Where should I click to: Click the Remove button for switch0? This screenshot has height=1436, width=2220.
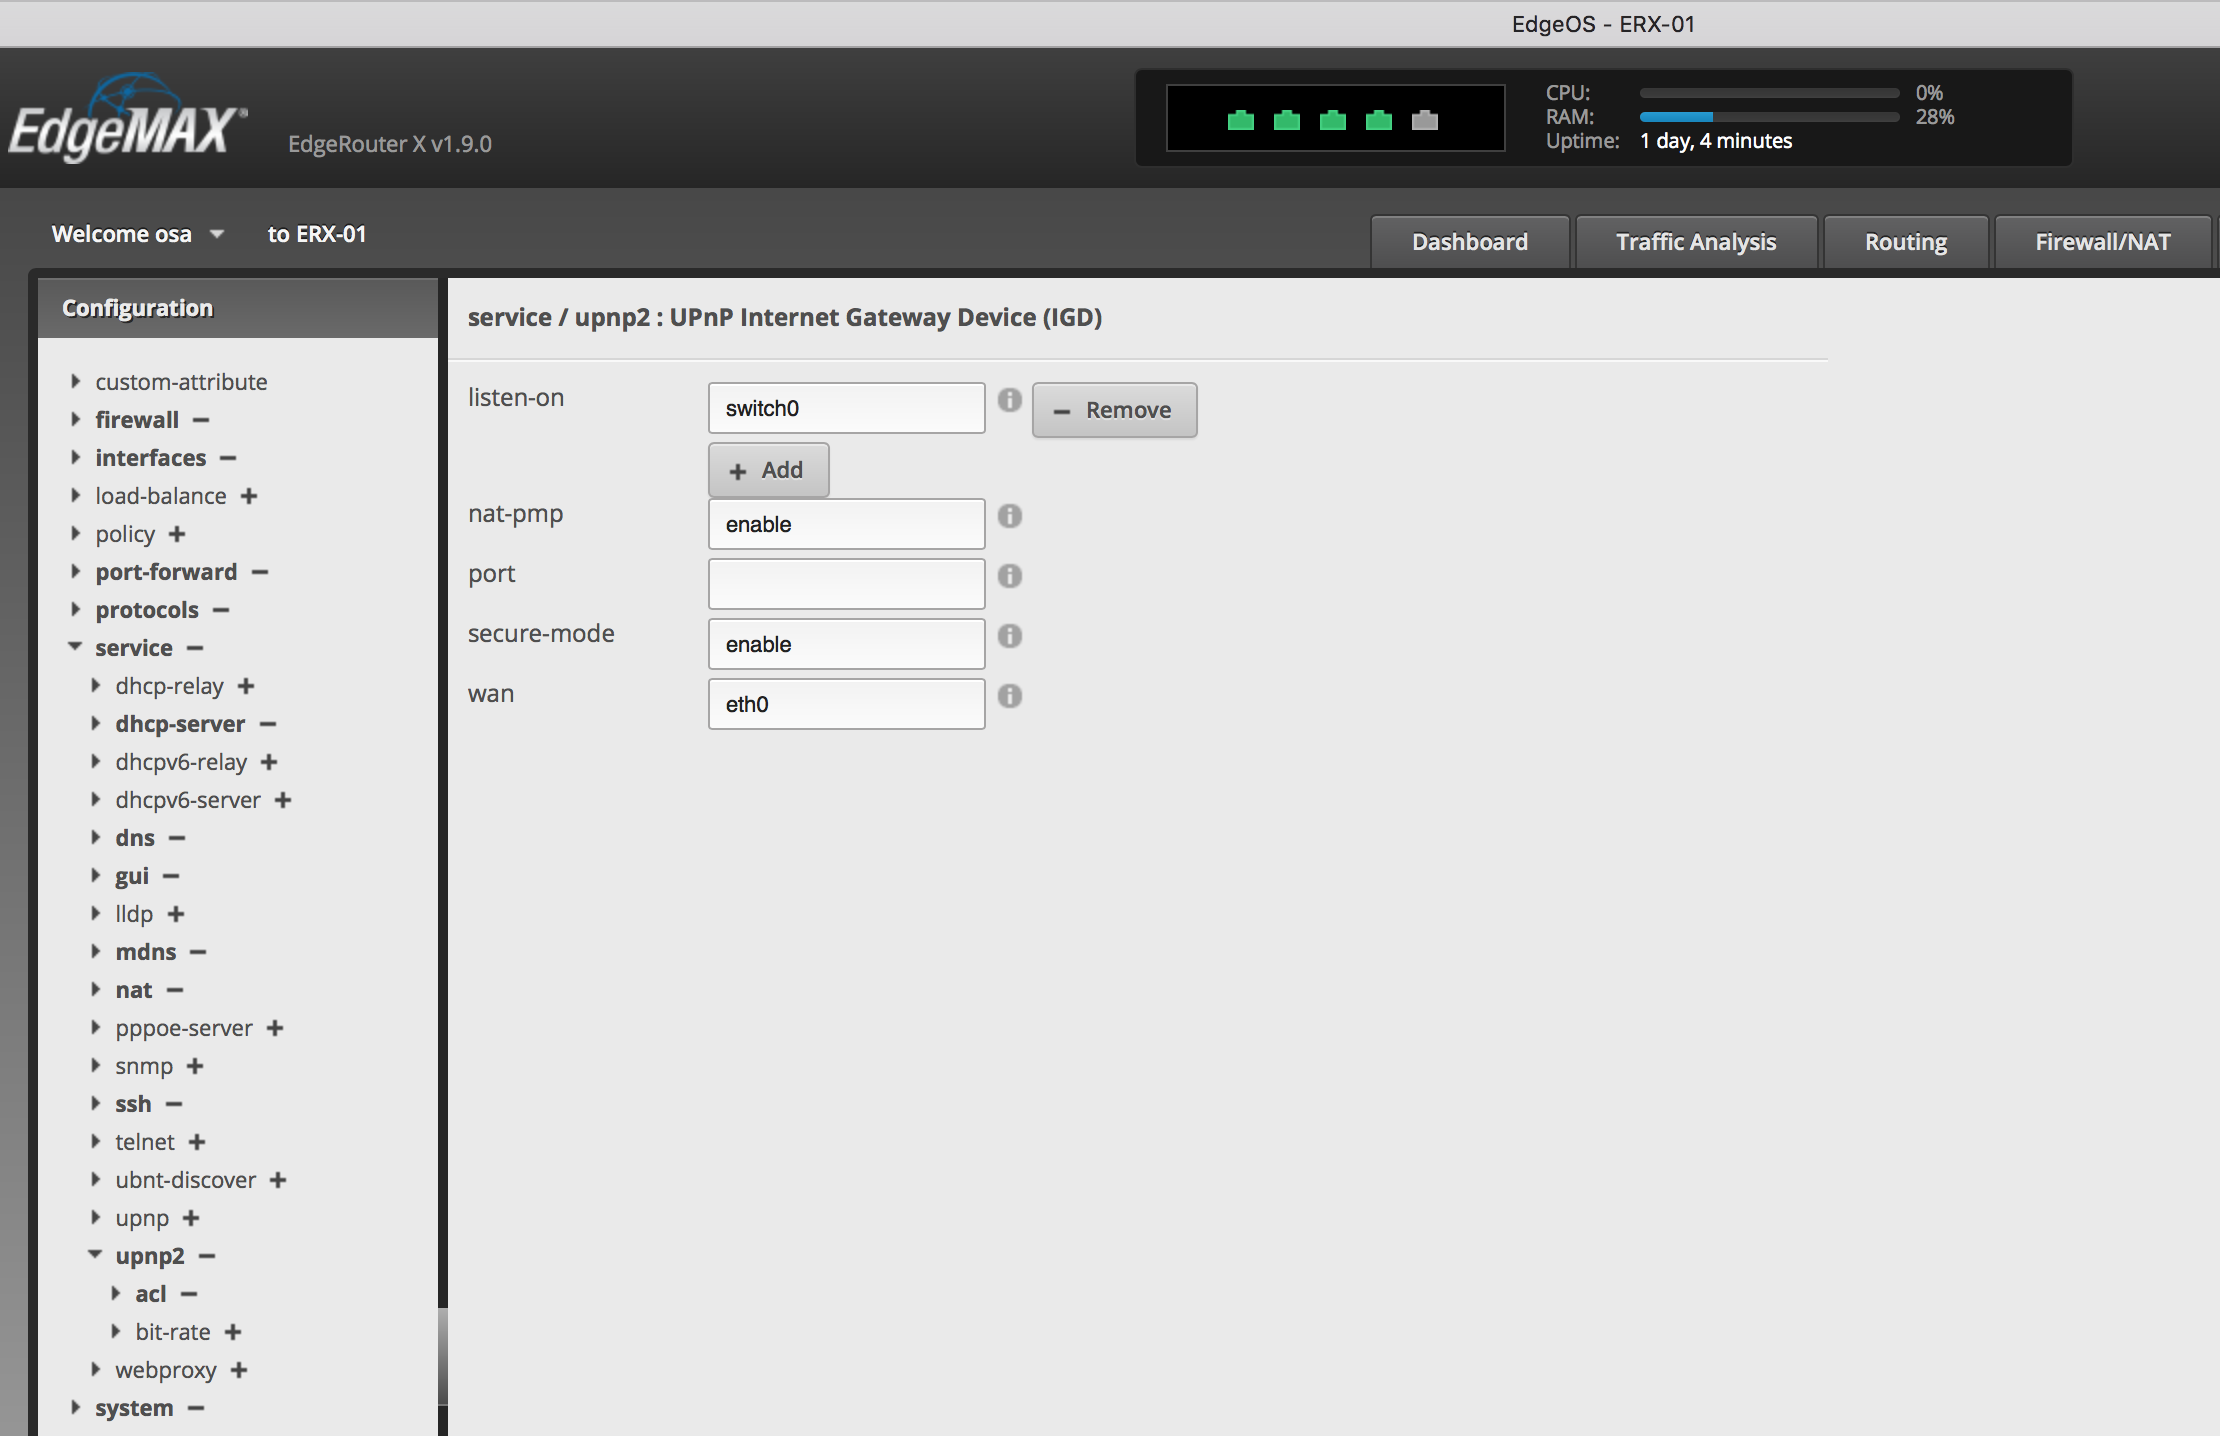coord(1114,410)
